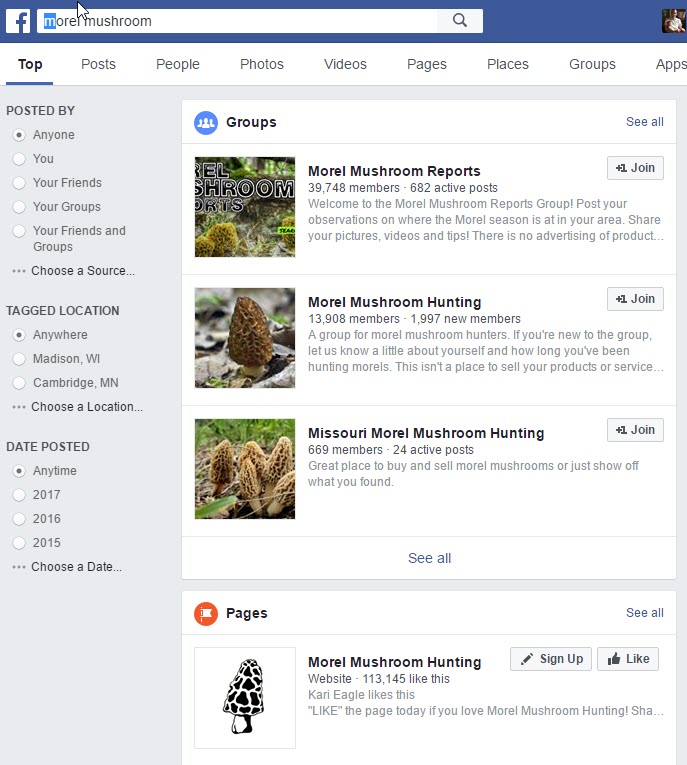Select Anytime under Date Posted

[x=19, y=471]
